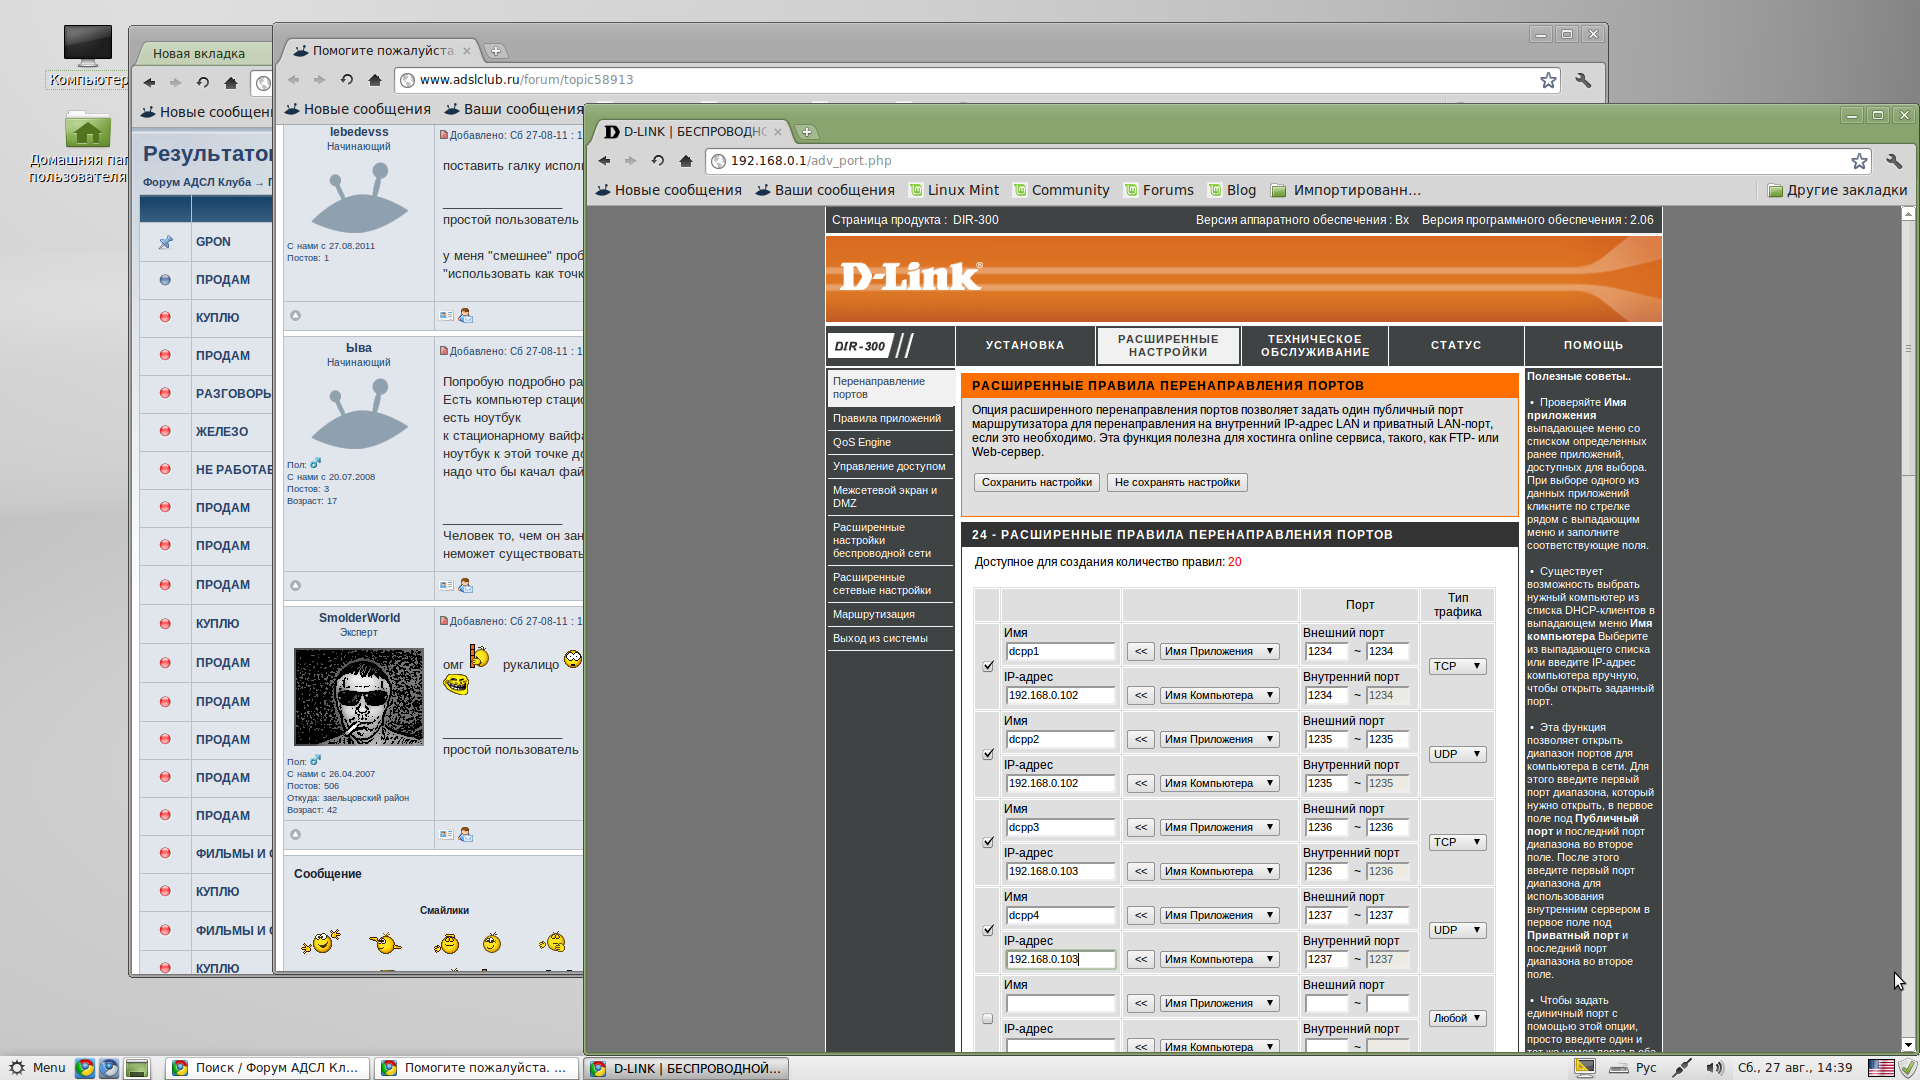Open Имя Приложения dropdown for dcpp1
Image resolution: width=1920 pixels, height=1080 pixels.
[x=1219, y=652]
